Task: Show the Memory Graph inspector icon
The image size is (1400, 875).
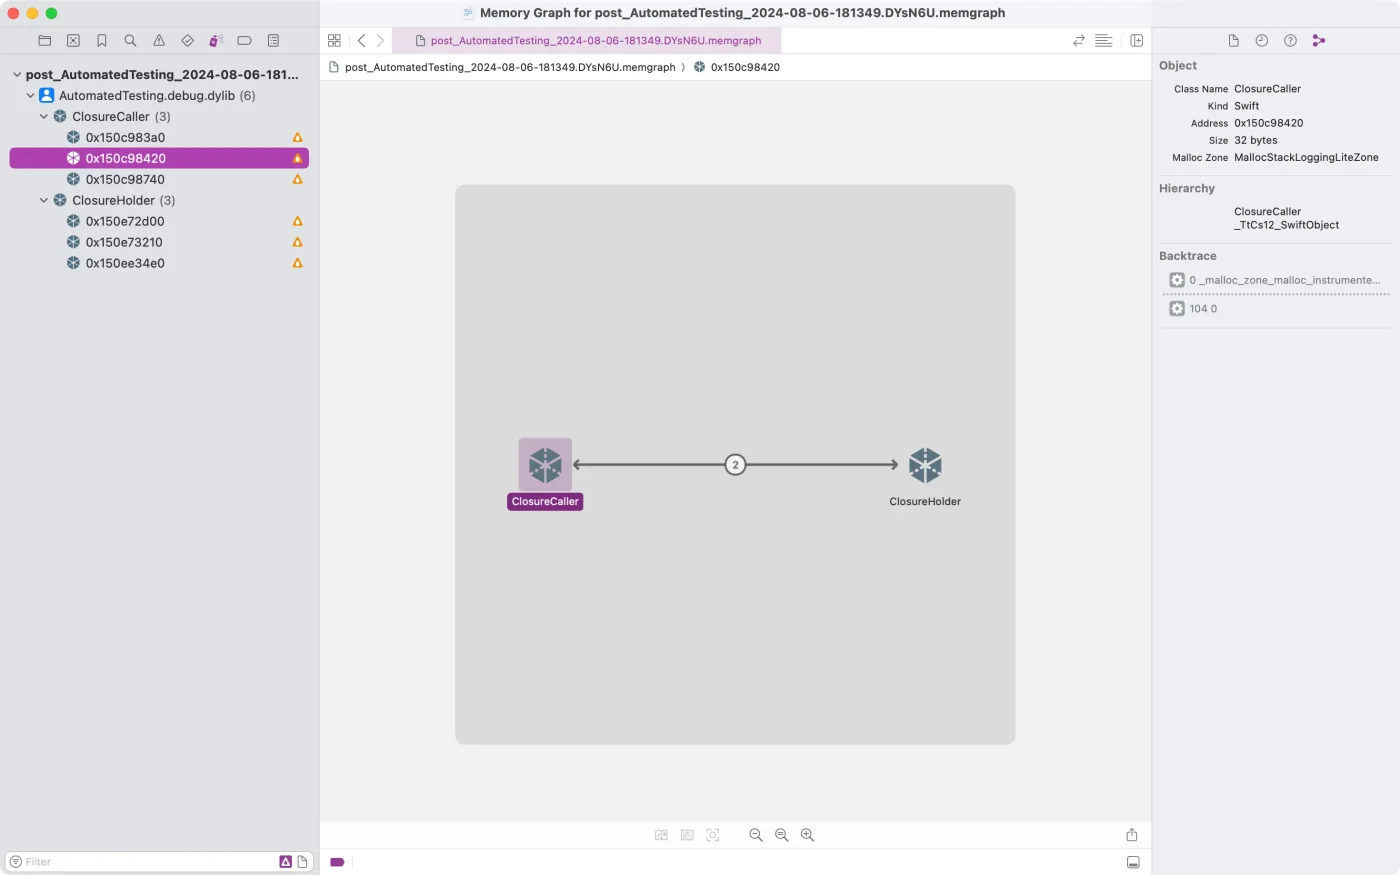Action: tap(1318, 41)
